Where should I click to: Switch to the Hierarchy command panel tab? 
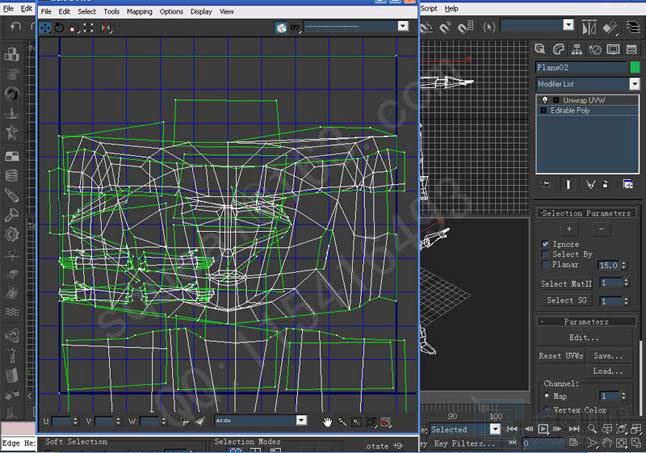(x=576, y=49)
